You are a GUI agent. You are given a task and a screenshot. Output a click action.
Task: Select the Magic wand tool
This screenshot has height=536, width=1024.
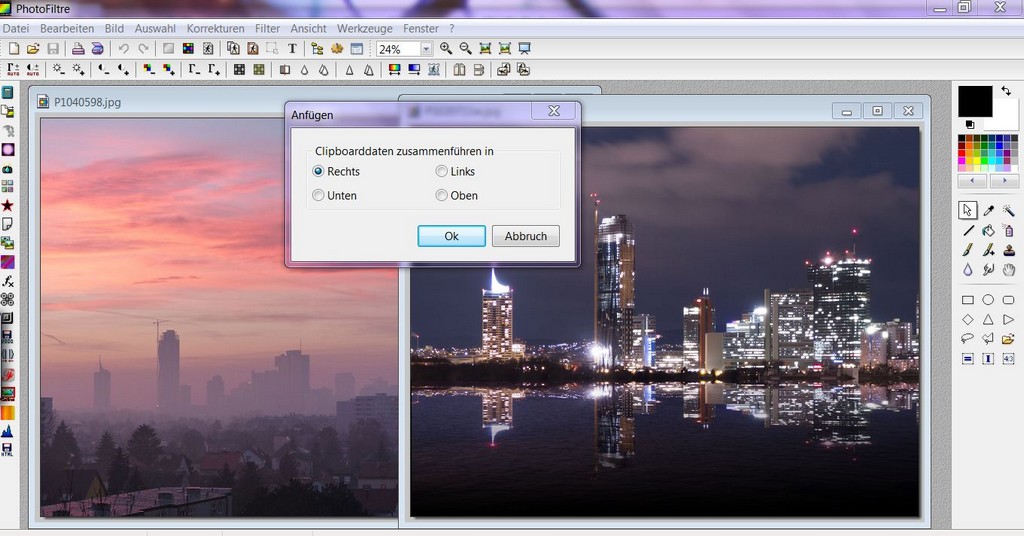pyautogui.click(x=1008, y=210)
